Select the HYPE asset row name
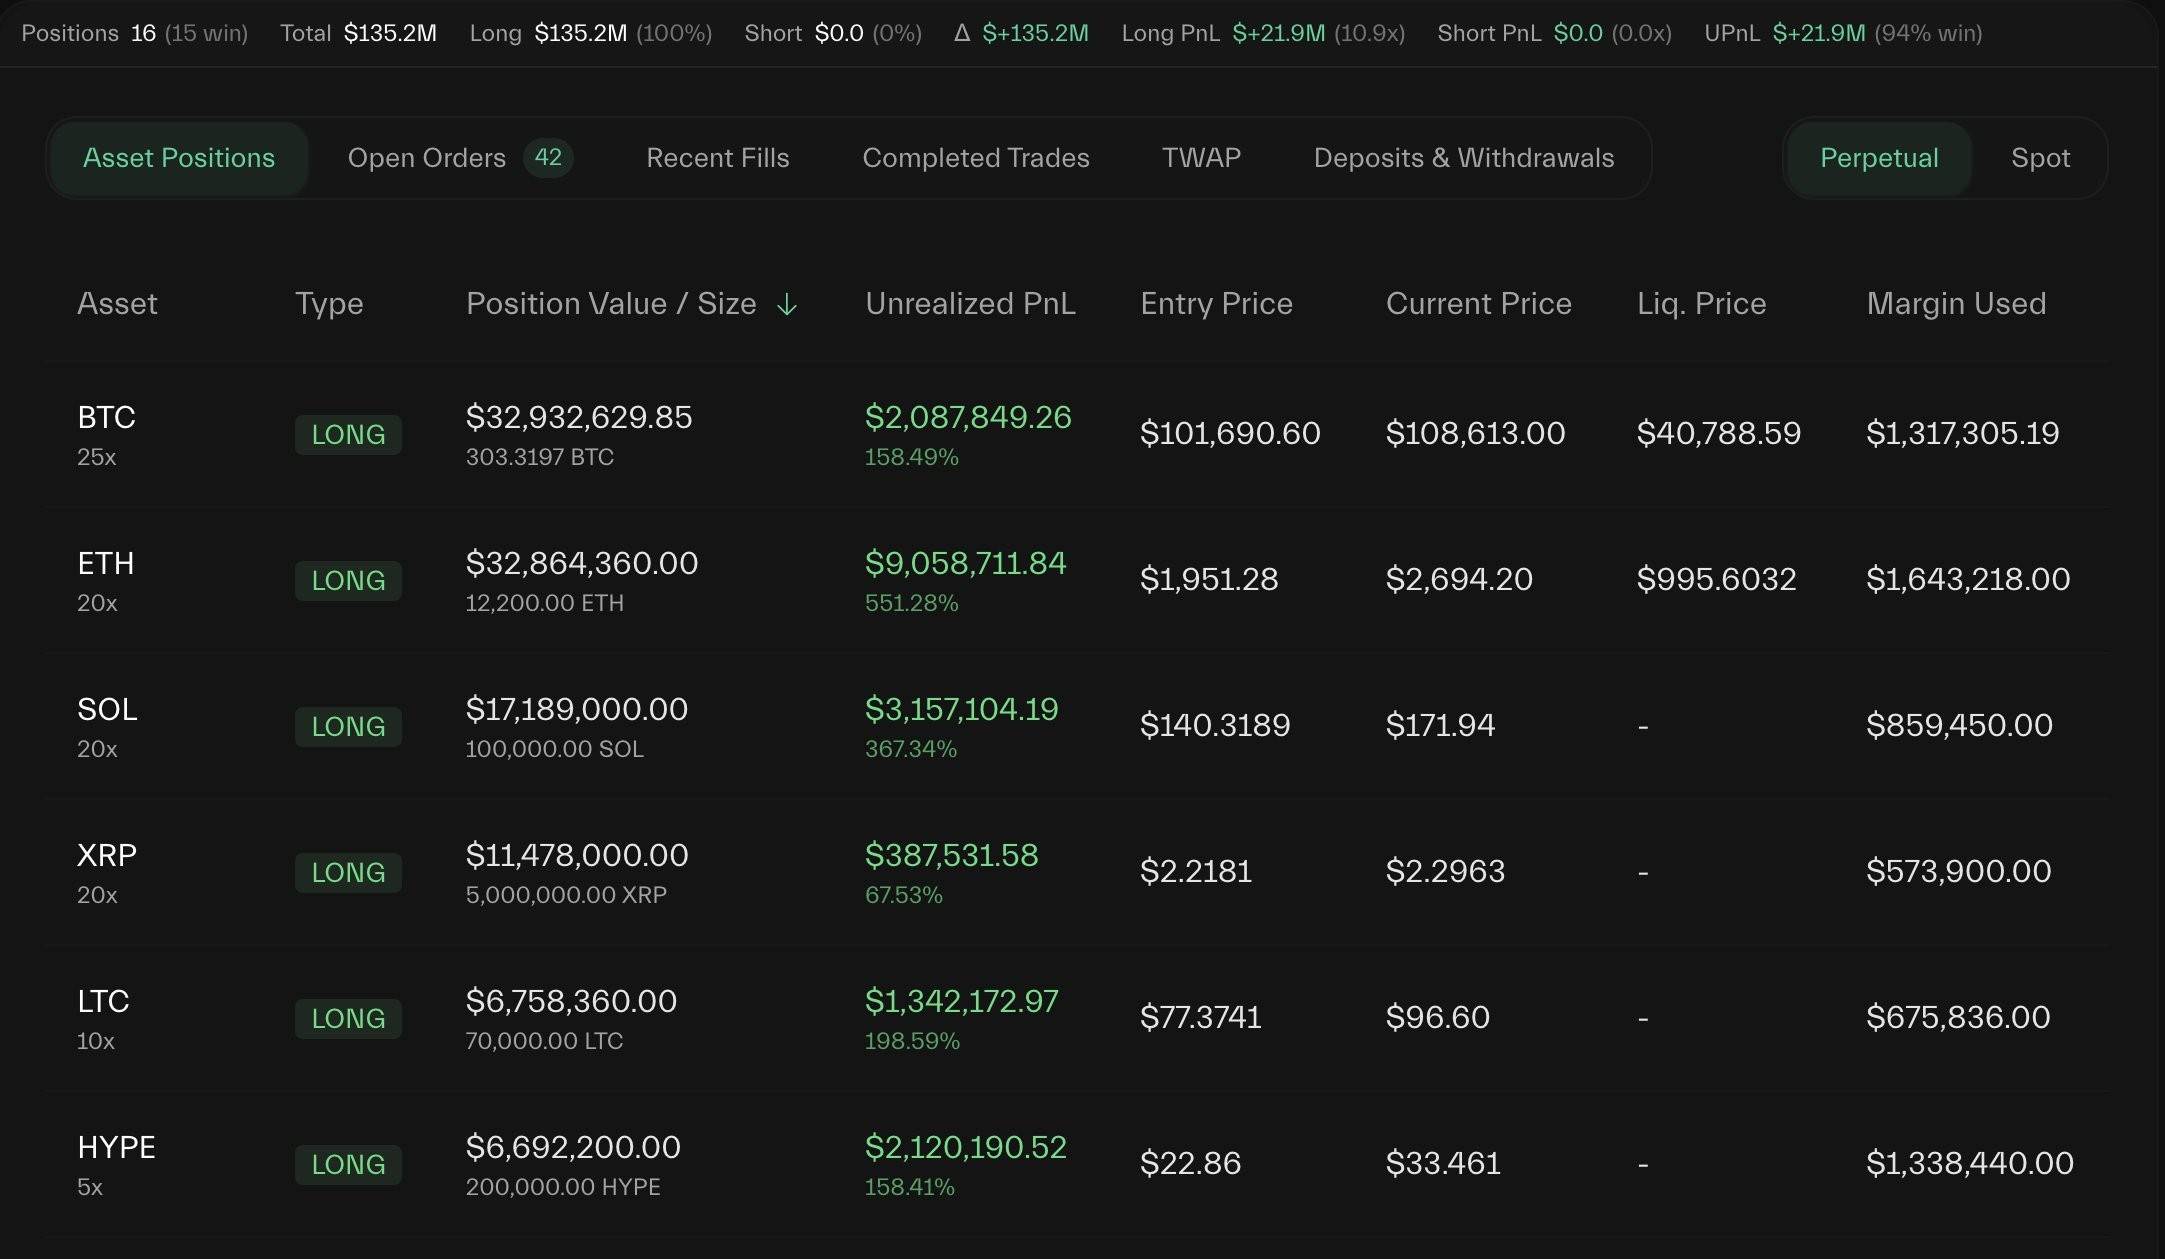 coord(116,1147)
